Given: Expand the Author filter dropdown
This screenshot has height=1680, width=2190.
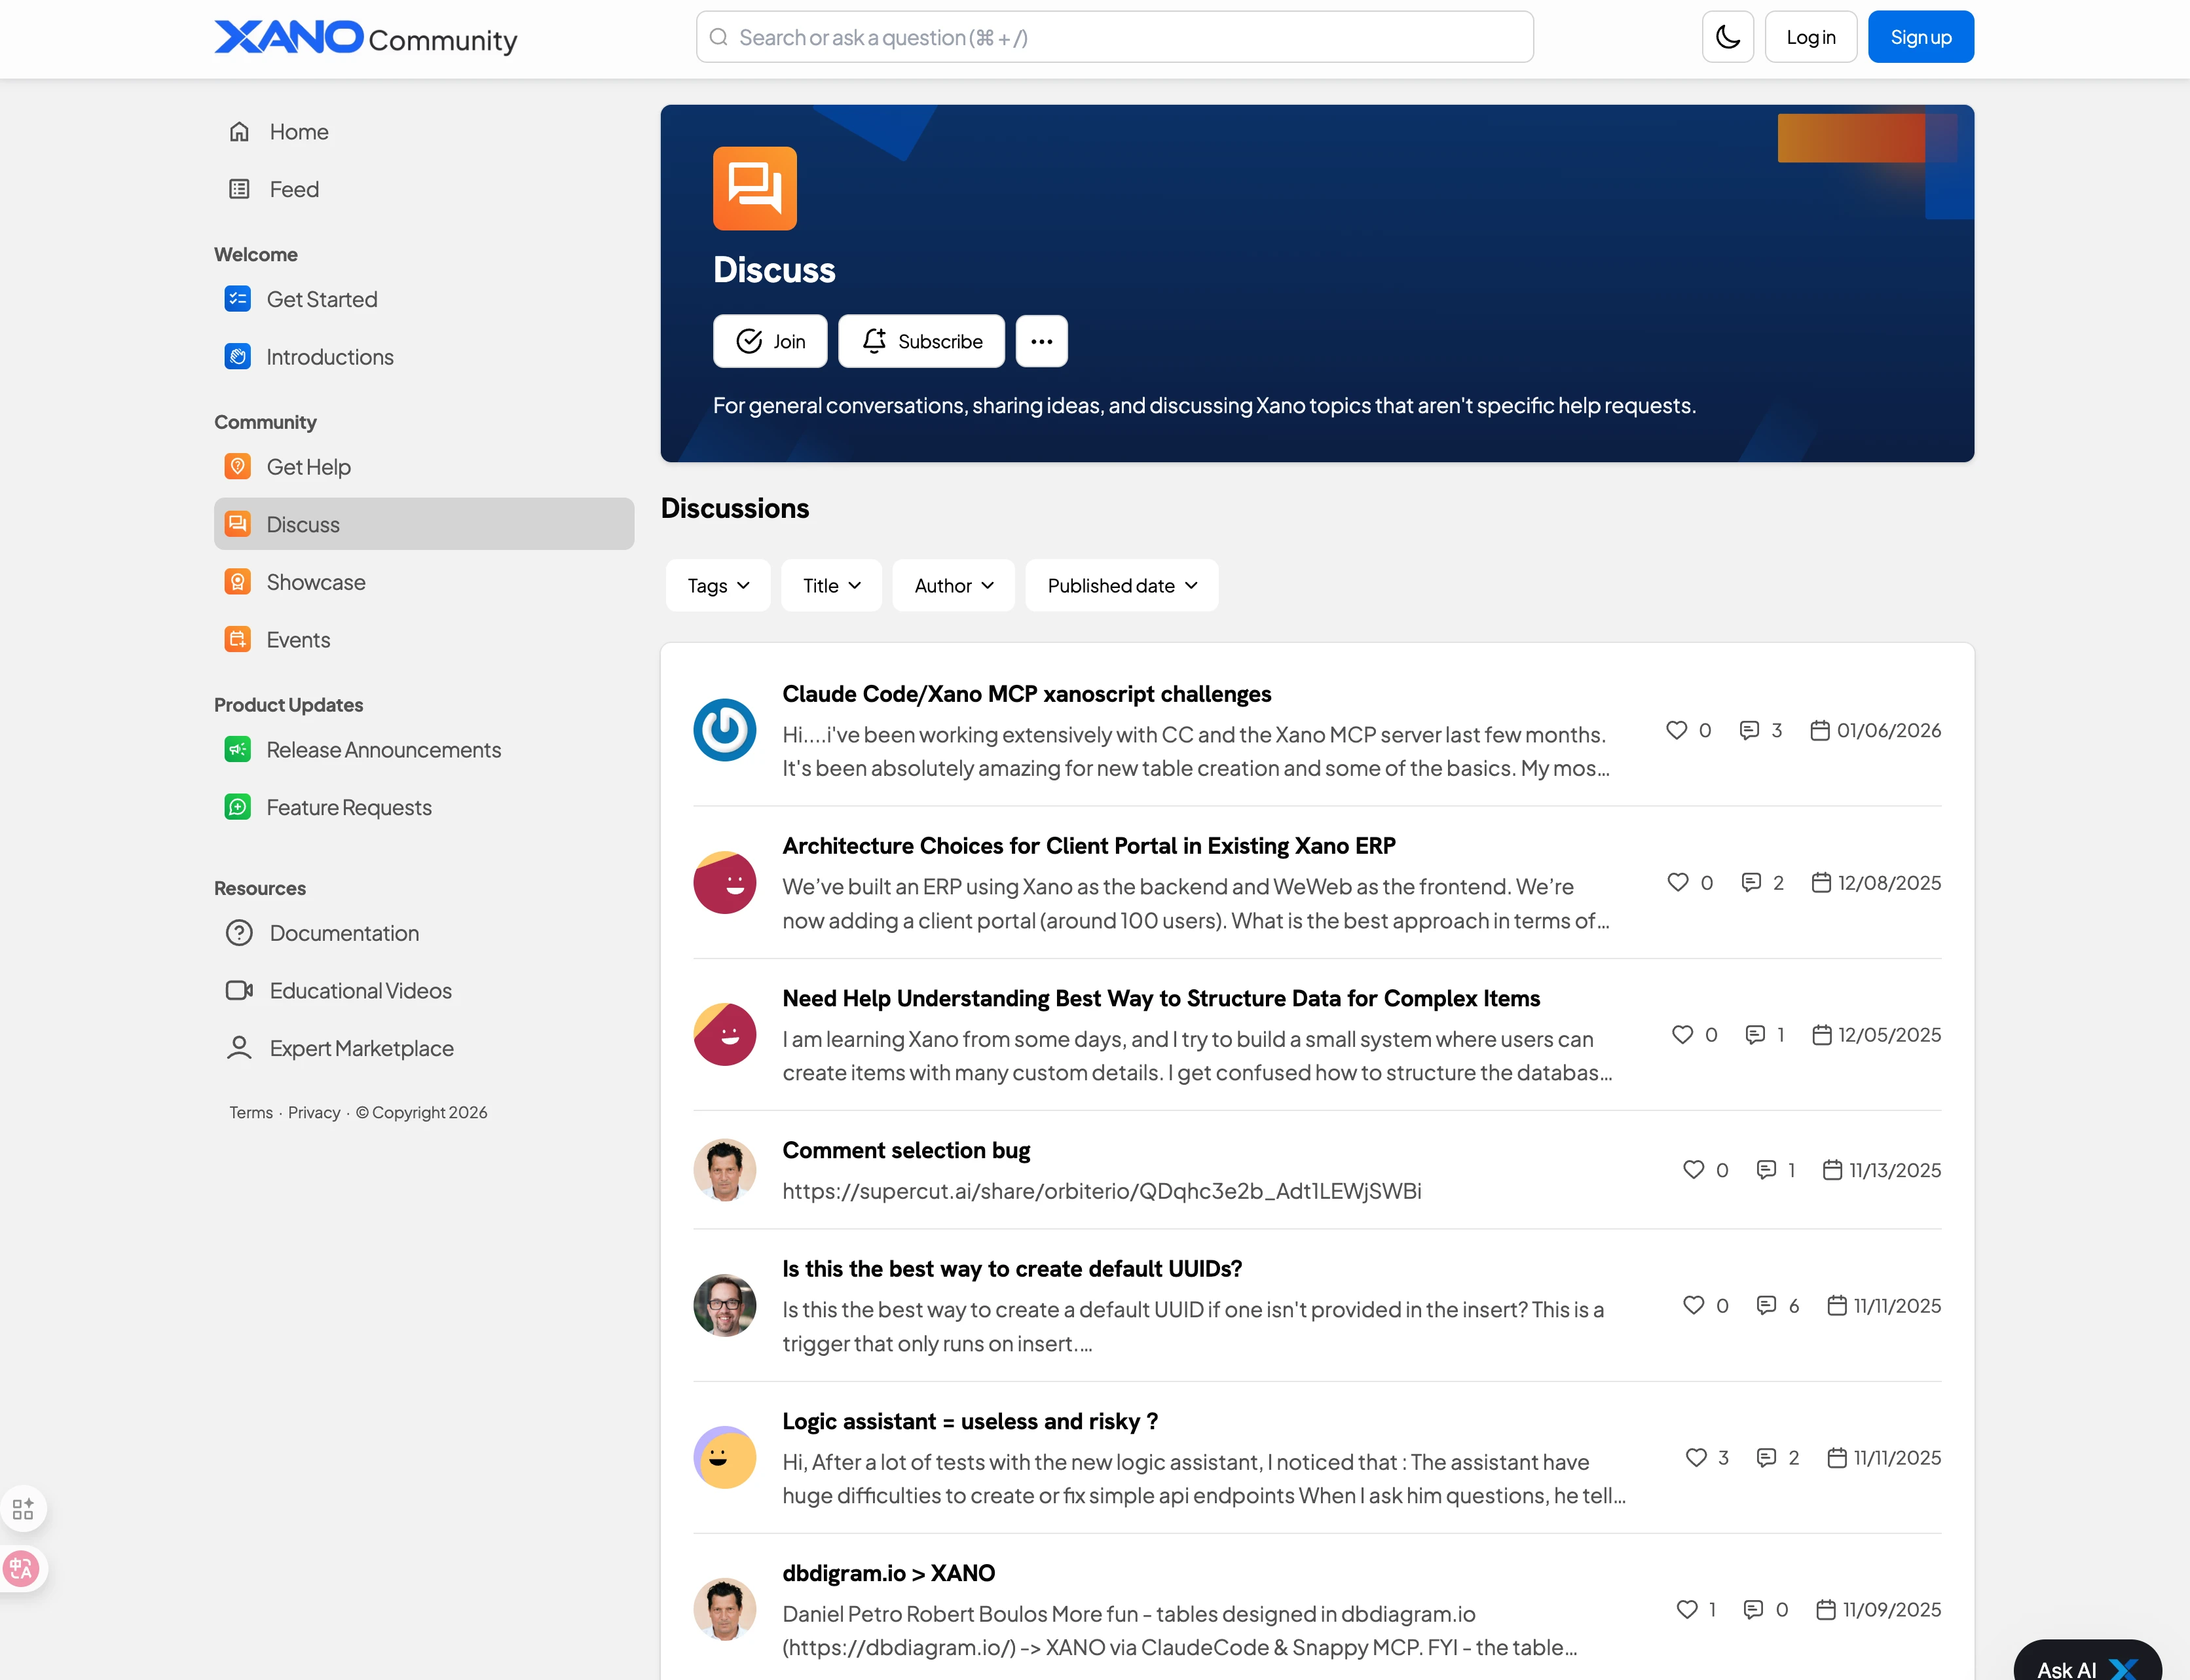Looking at the screenshot, I should [953, 585].
